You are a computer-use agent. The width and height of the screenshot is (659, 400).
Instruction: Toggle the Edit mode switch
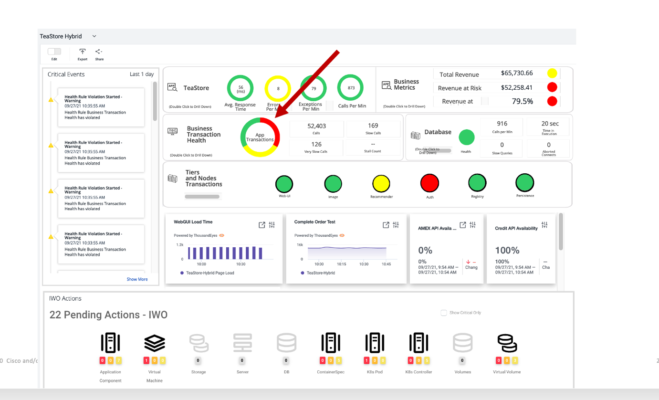coord(54,51)
